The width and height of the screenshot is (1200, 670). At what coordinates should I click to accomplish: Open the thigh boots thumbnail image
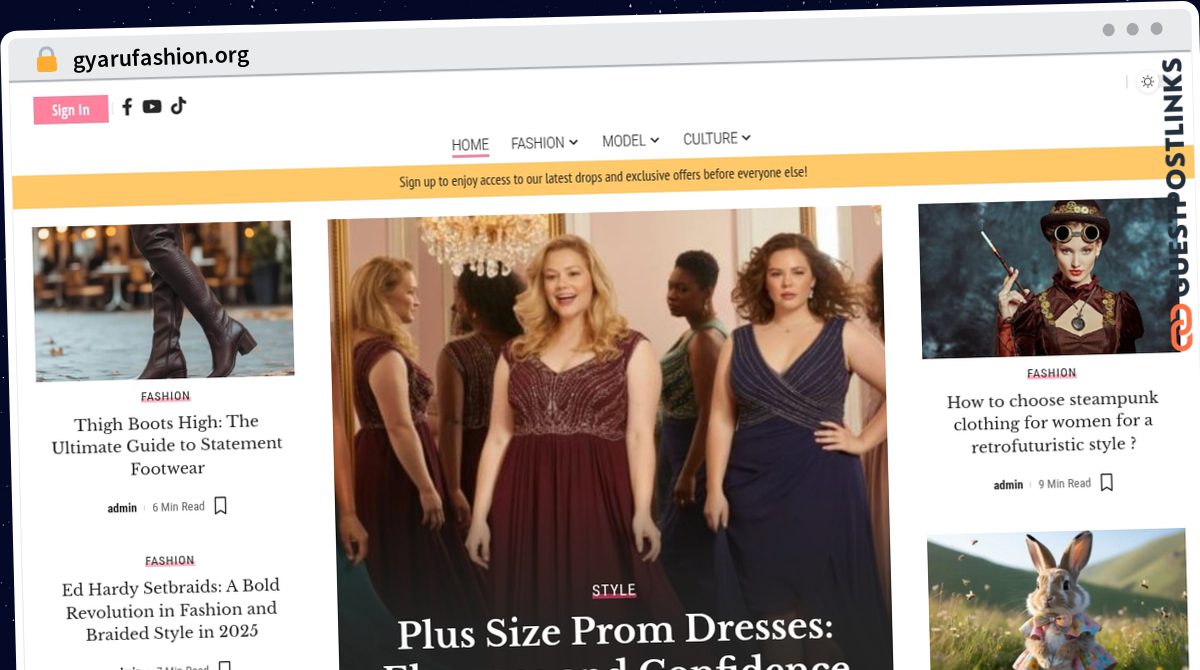click(x=163, y=300)
